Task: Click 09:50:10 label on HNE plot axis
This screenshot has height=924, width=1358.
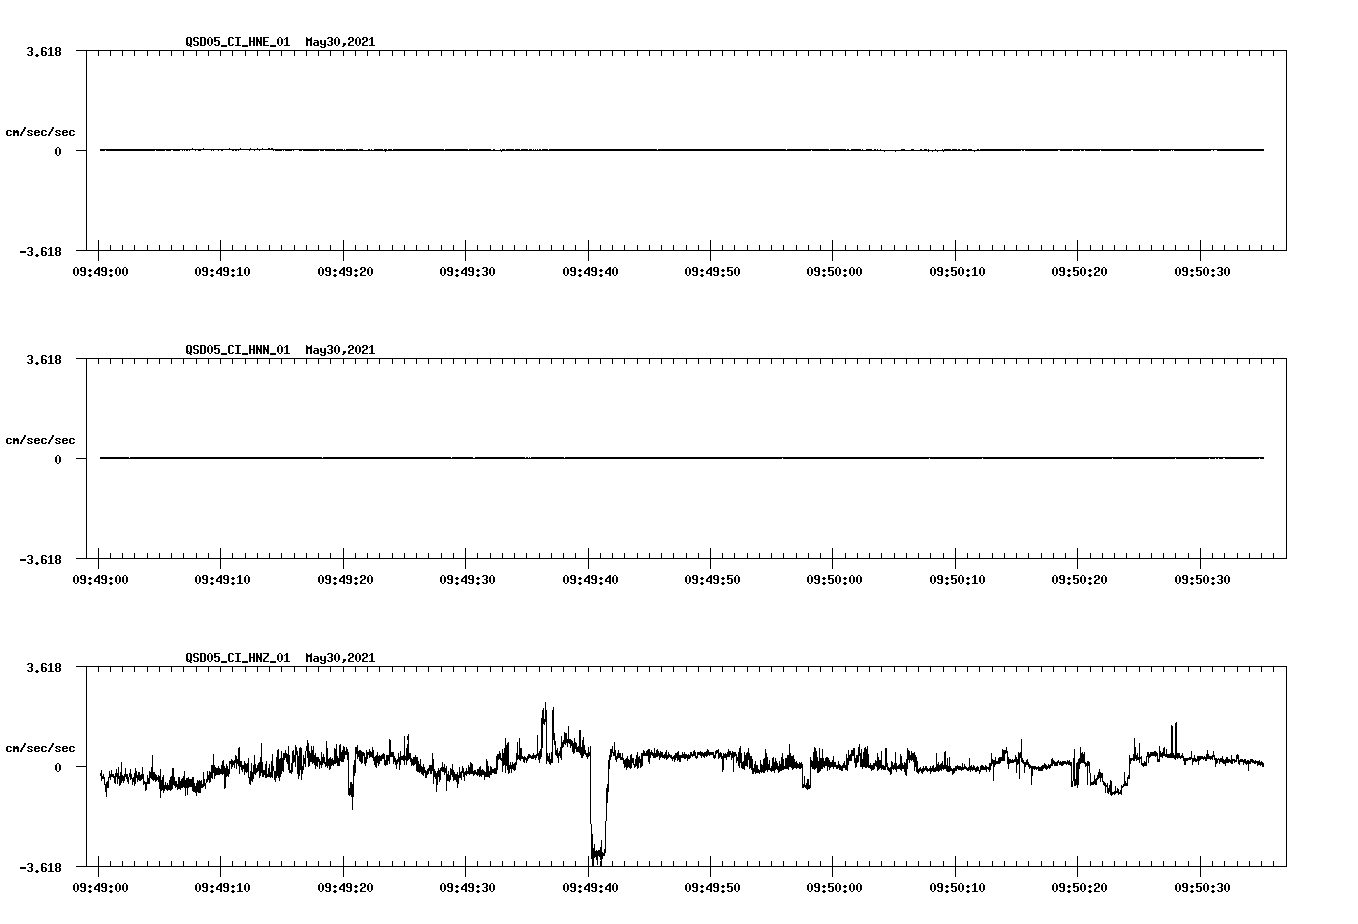Action: [957, 271]
